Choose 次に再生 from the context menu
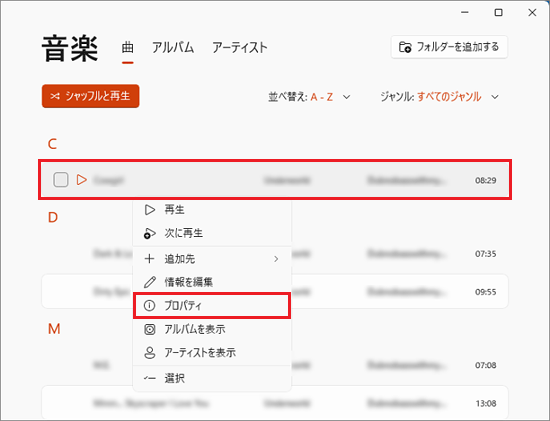The image size is (550, 421). pyautogui.click(x=212, y=233)
